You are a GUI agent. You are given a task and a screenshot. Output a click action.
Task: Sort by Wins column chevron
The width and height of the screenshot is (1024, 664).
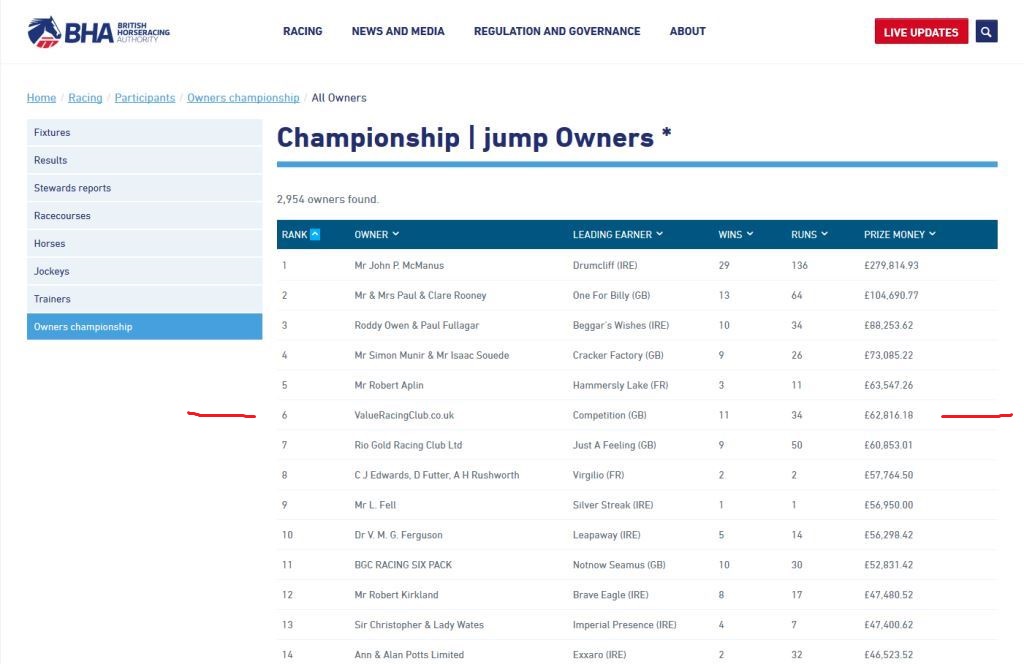pyautogui.click(x=750, y=234)
